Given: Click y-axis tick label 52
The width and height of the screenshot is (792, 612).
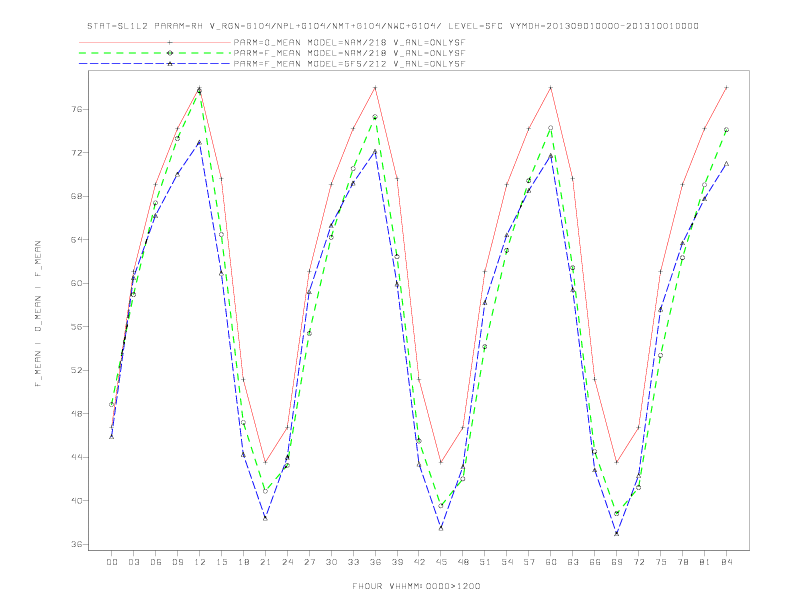Looking at the screenshot, I should pyautogui.click(x=76, y=370).
